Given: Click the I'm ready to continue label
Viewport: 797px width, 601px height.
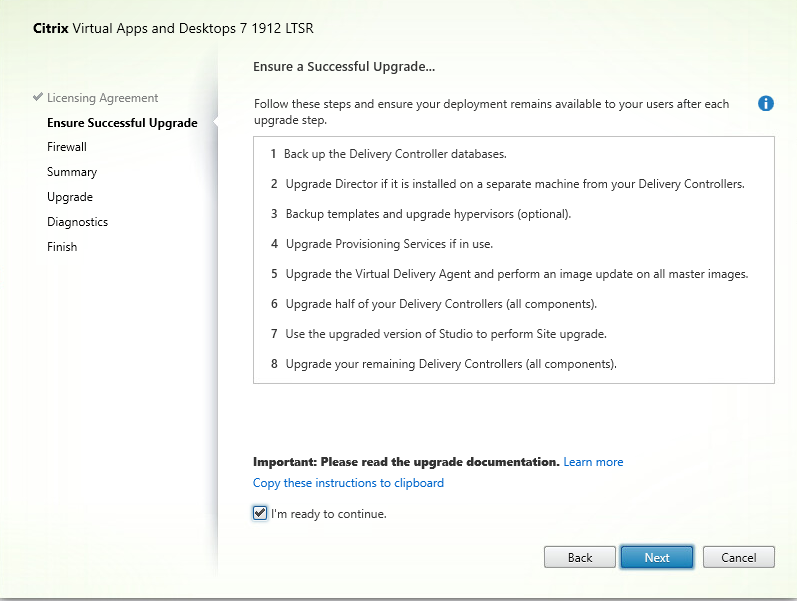Looking at the screenshot, I should [328, 514].
